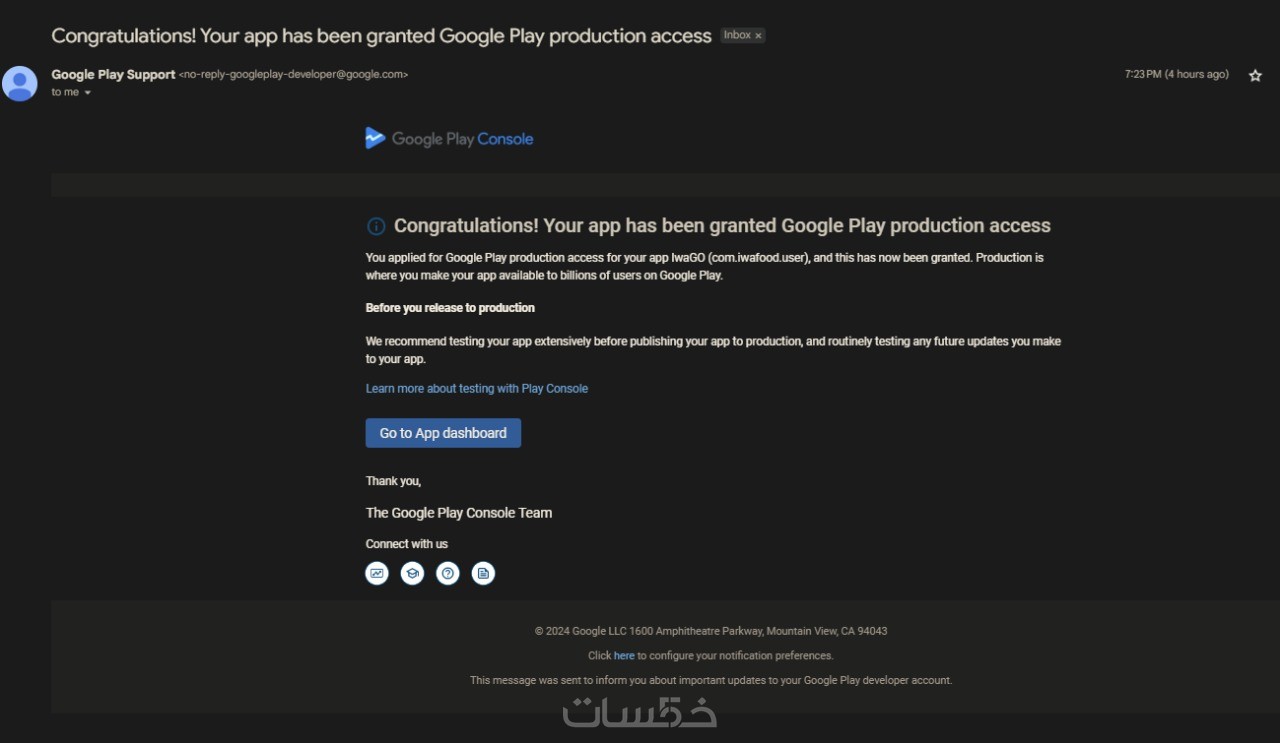
Task: Click 'here' to configure notification preferences
Action: pyautogui.click(x=624, y=656)
